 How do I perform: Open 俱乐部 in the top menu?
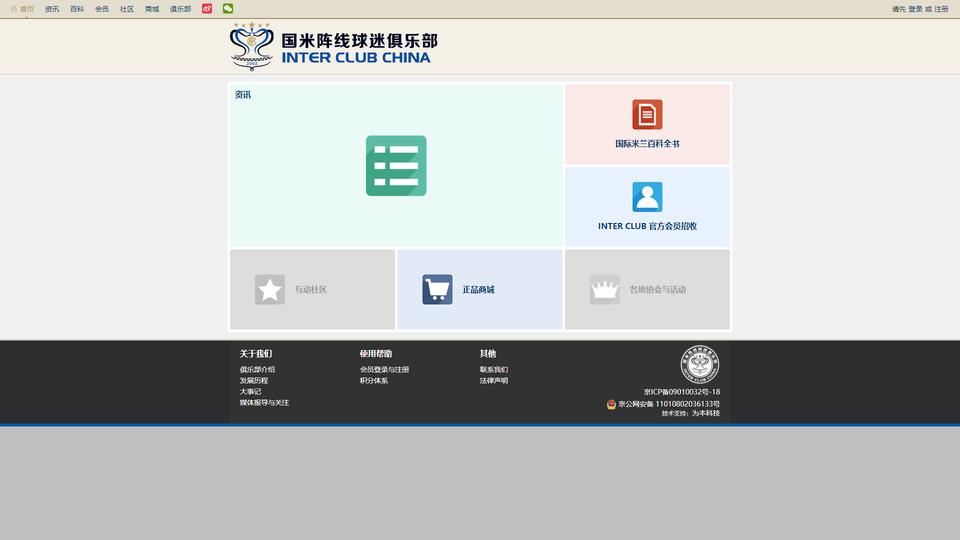point(181,9)
